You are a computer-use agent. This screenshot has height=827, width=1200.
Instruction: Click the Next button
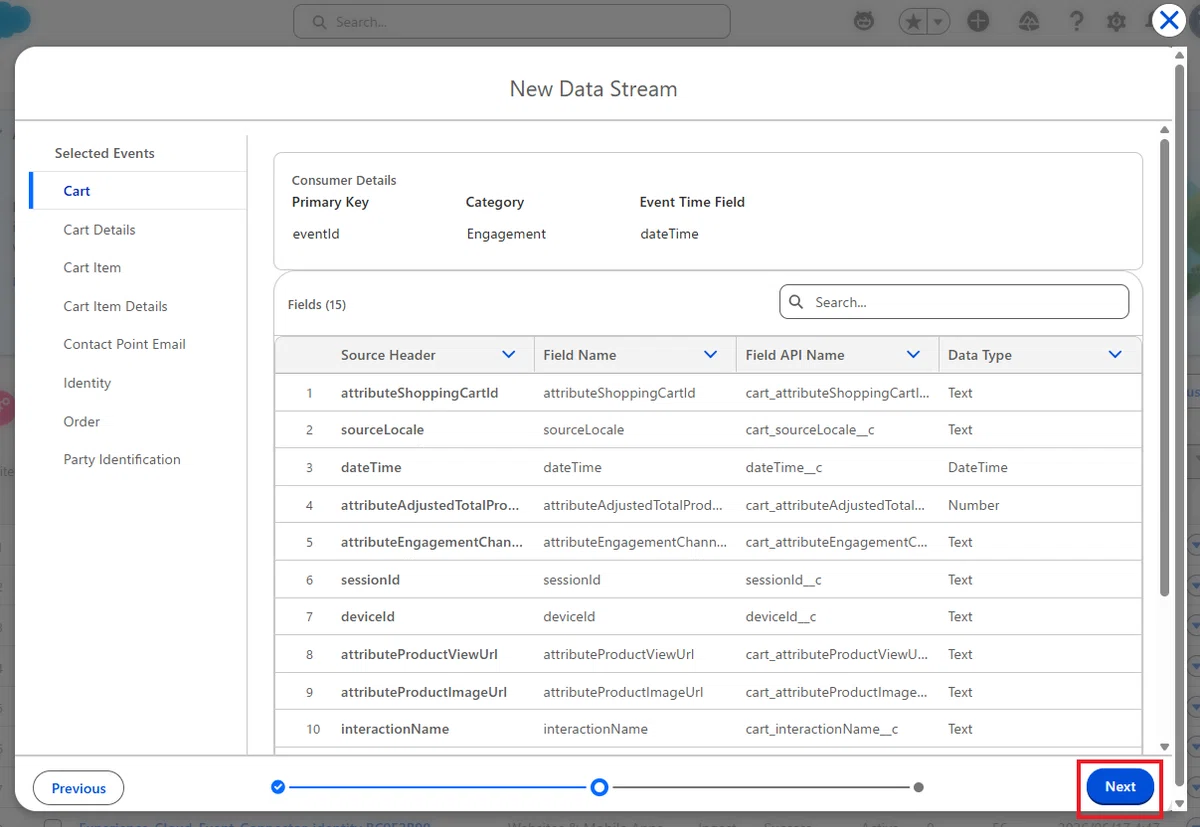point(1120,787)
